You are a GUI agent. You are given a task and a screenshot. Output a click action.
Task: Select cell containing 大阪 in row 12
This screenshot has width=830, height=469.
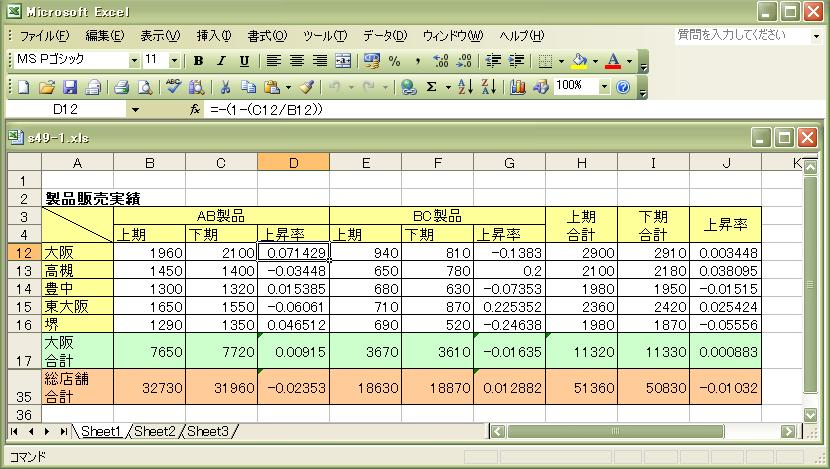click(77, 252)
